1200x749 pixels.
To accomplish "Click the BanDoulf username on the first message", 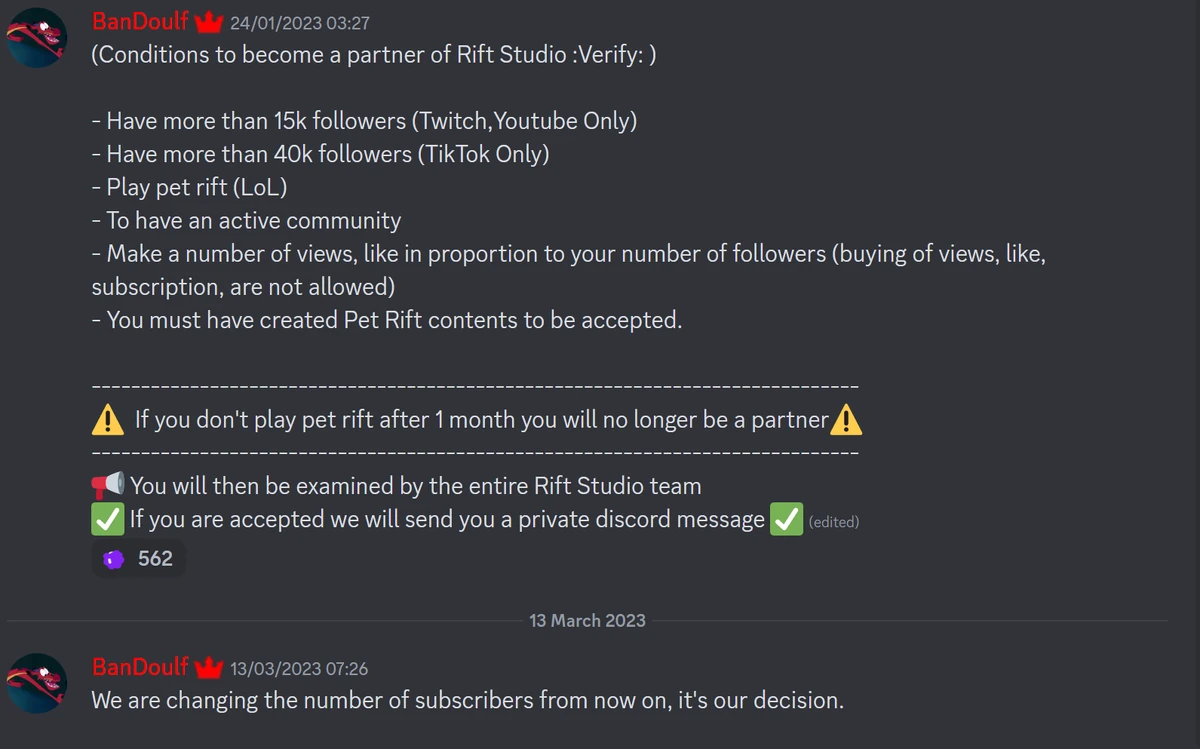I will (x=140, y=21).
